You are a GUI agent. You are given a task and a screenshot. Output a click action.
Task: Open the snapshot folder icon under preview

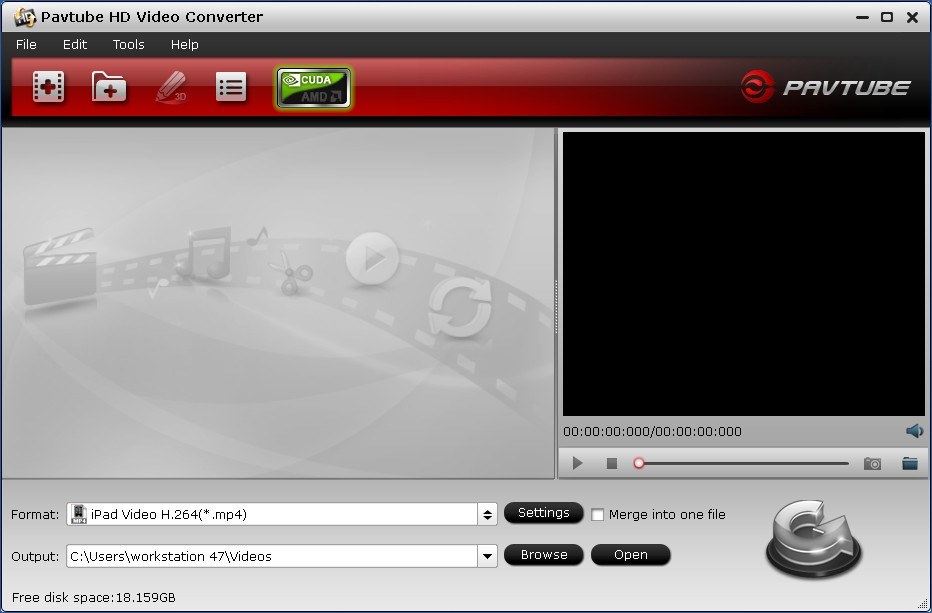[x=910, y=462]
